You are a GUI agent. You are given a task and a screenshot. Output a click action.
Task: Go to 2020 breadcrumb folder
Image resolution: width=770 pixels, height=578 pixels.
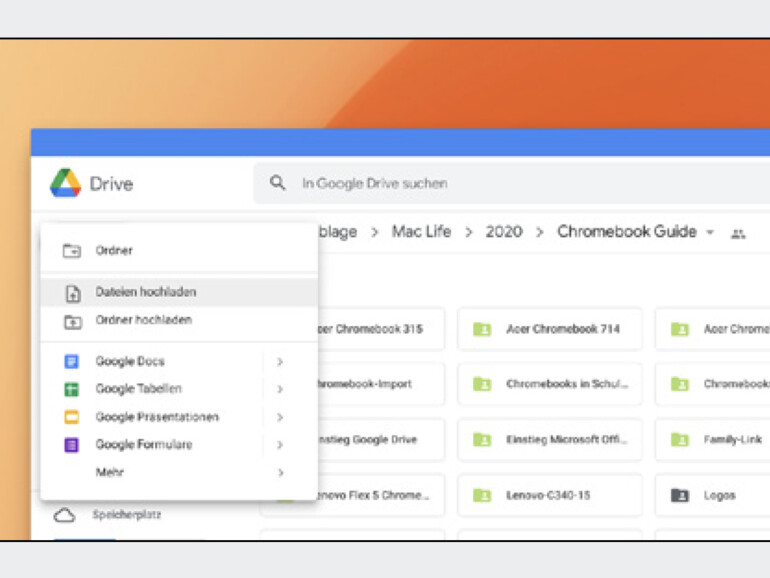(504, 231)
